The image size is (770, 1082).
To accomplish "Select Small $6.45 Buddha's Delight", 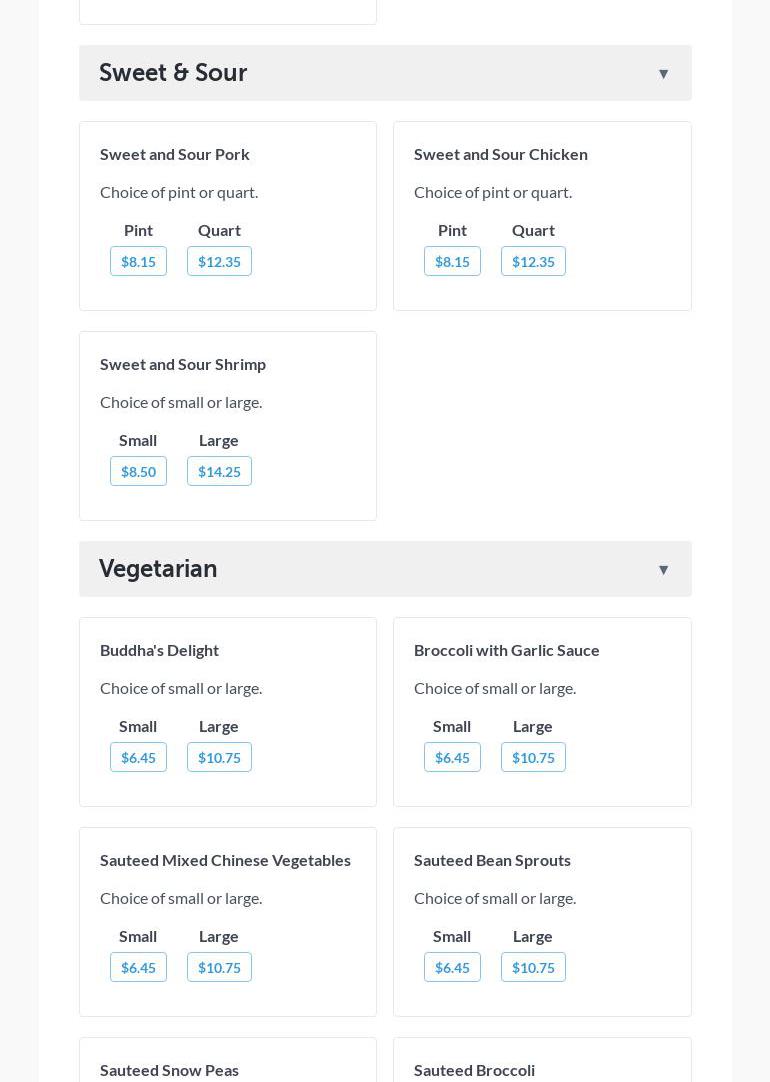I will pyautogui.click(x=138, y=758).
